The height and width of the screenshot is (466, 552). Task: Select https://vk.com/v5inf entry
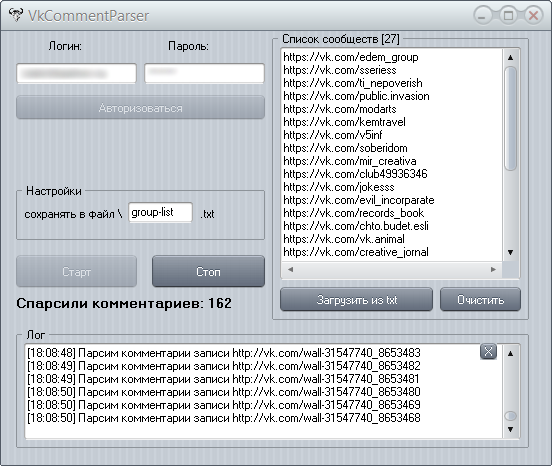tap(333, 135)
